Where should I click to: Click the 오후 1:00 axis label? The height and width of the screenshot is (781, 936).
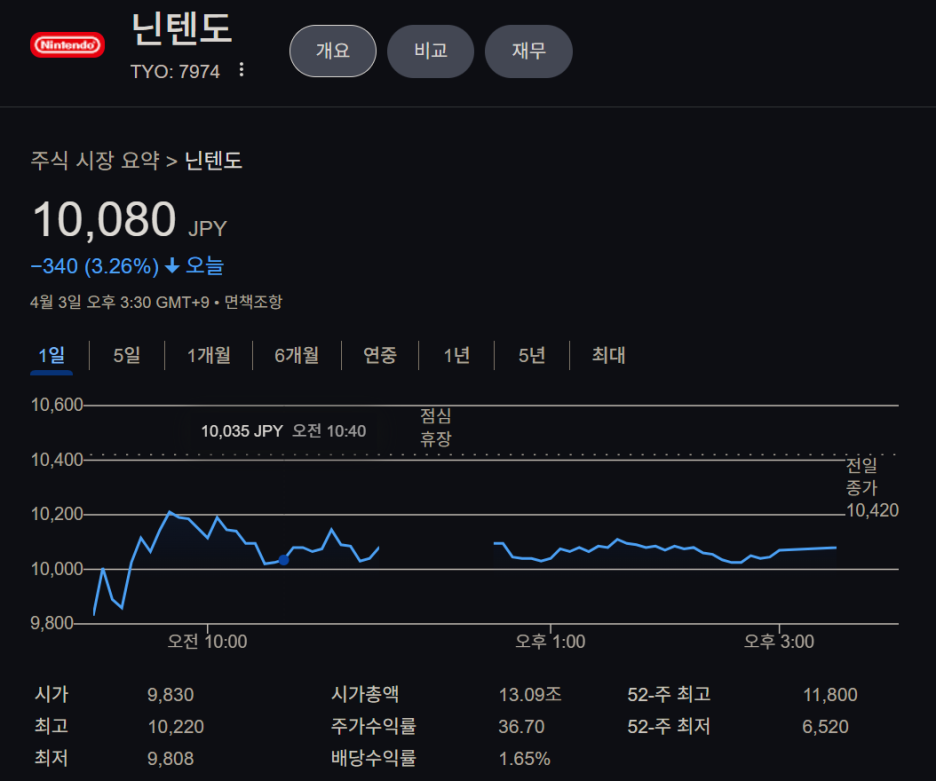click(550, 641)
